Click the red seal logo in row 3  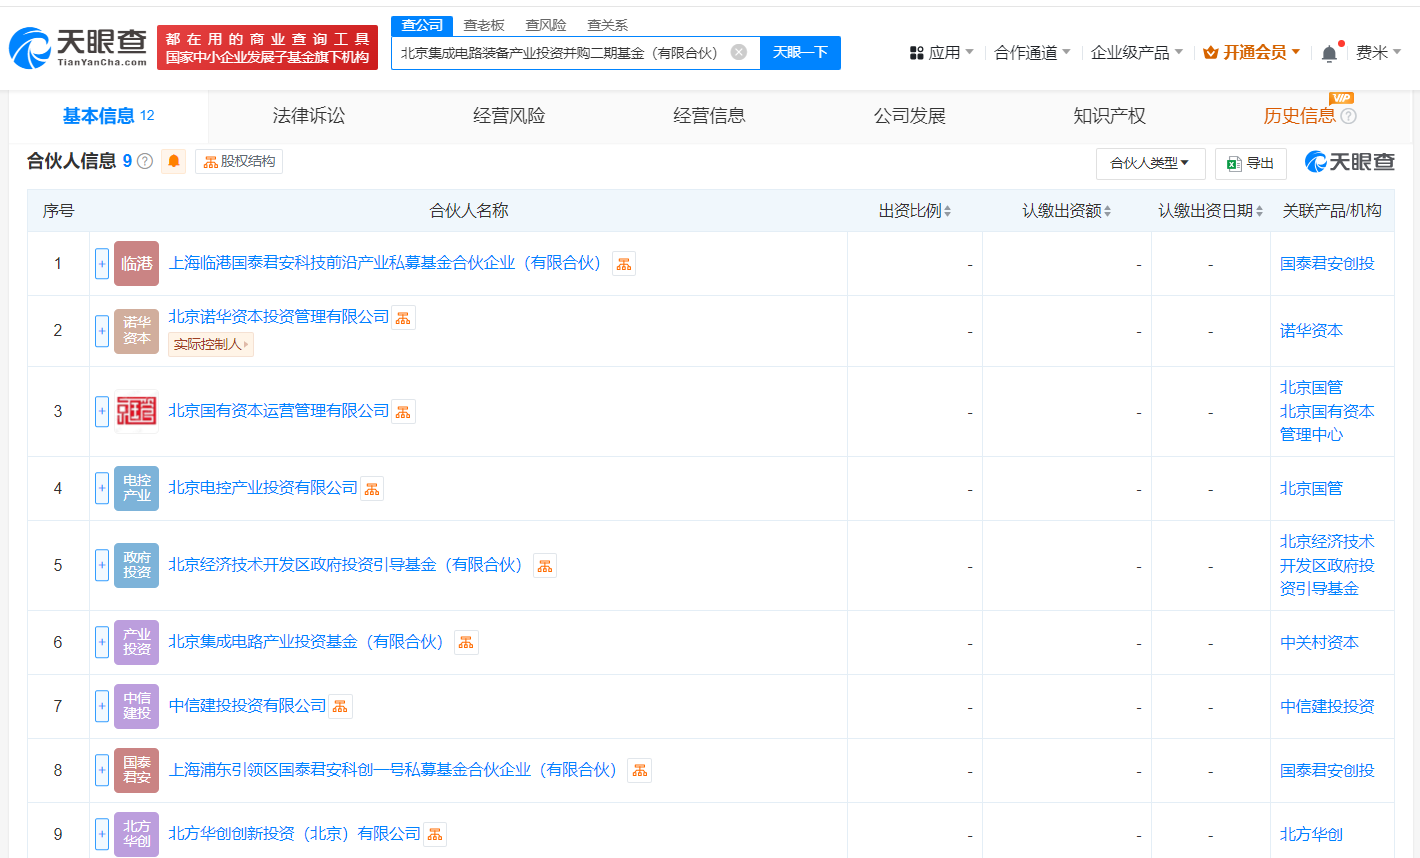136,411
